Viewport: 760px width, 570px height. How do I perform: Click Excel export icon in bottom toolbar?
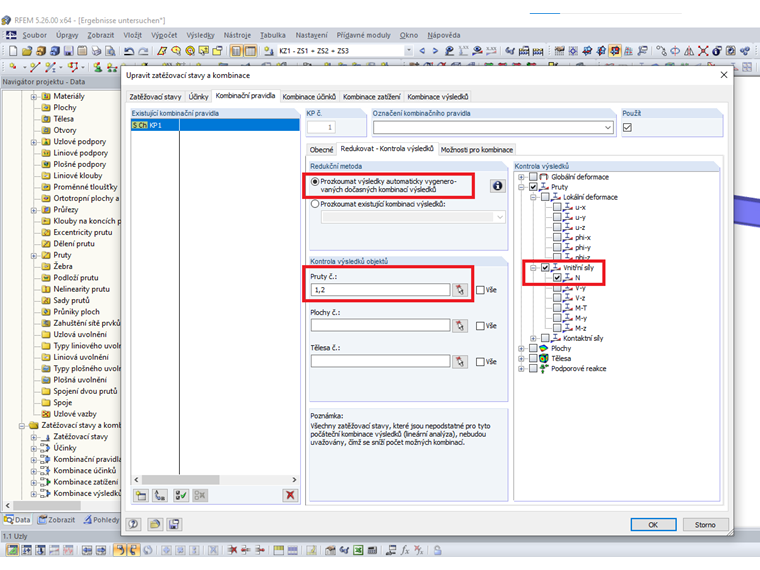coord(358,550)
